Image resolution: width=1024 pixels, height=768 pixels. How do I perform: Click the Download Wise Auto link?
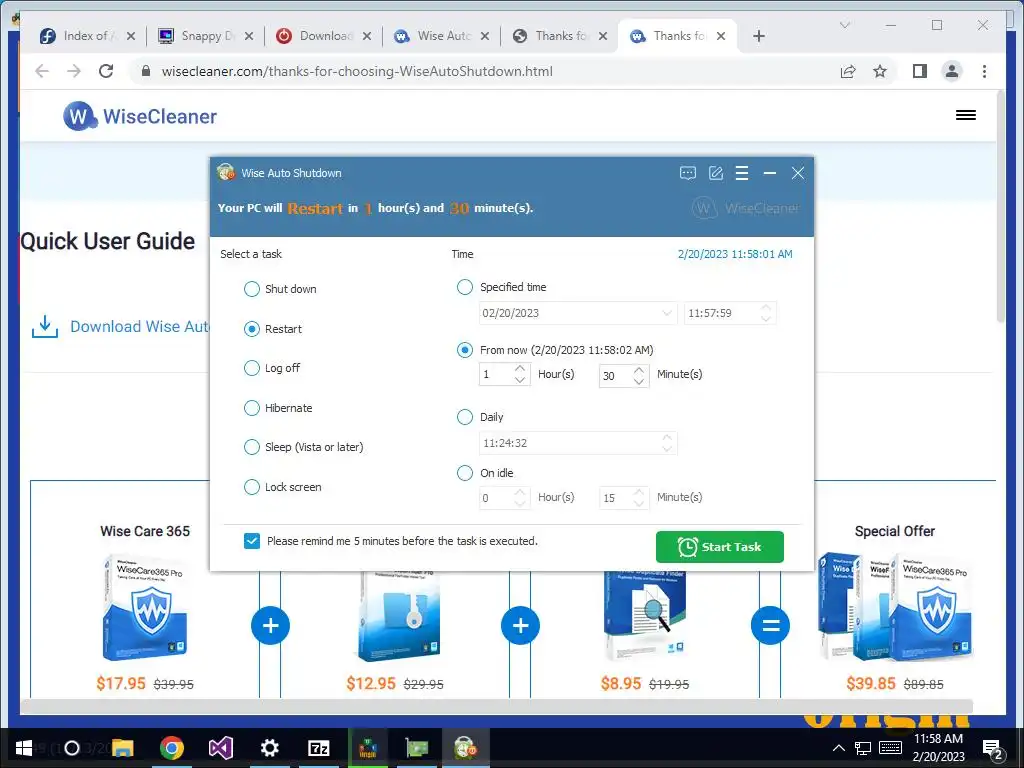click(140, 327)
